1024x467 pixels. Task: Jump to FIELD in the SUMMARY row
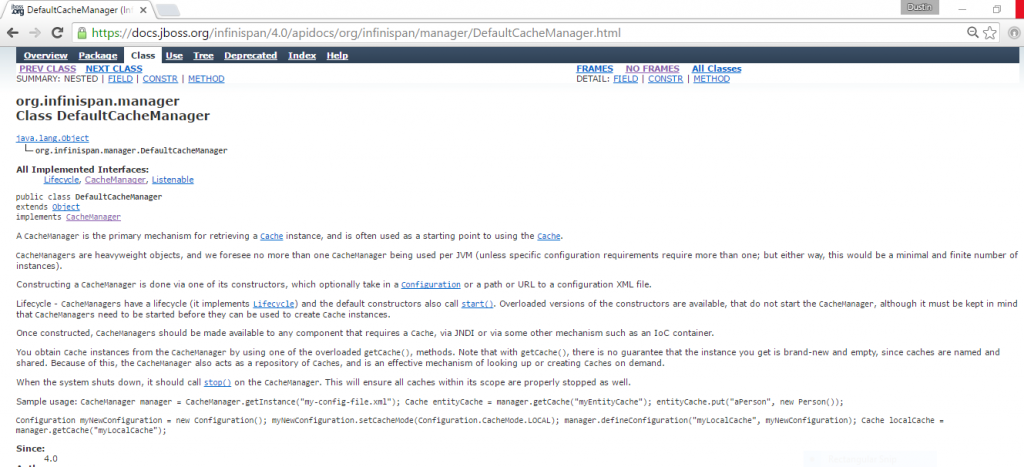[120, 78]
